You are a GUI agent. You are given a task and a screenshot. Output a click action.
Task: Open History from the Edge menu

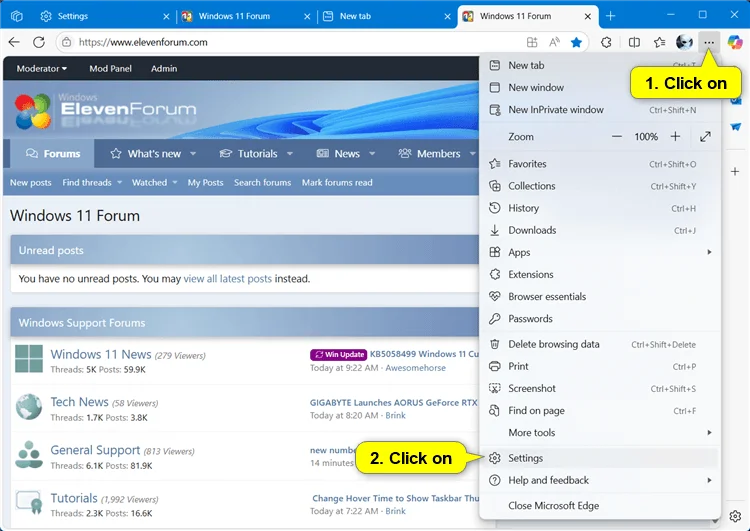[x=600, y=208]
